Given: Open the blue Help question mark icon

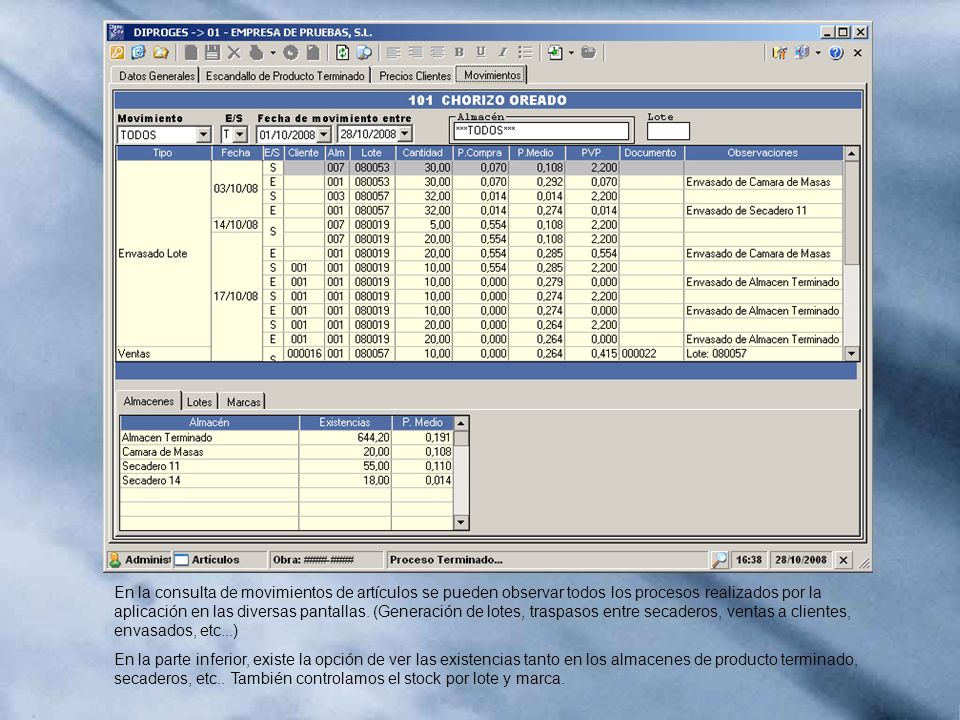Looking at the screenshot, I should 836,53.
